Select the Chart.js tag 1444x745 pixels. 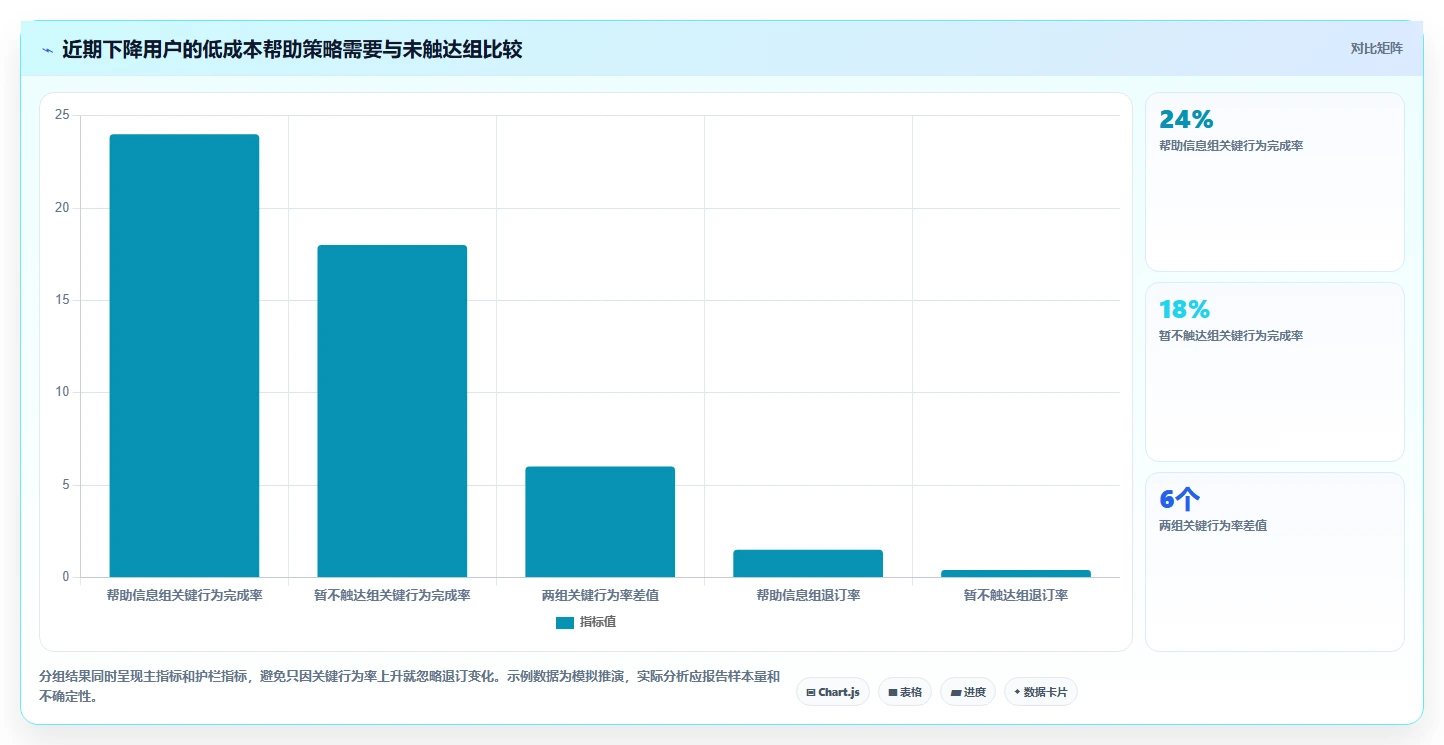click(833, 692)
